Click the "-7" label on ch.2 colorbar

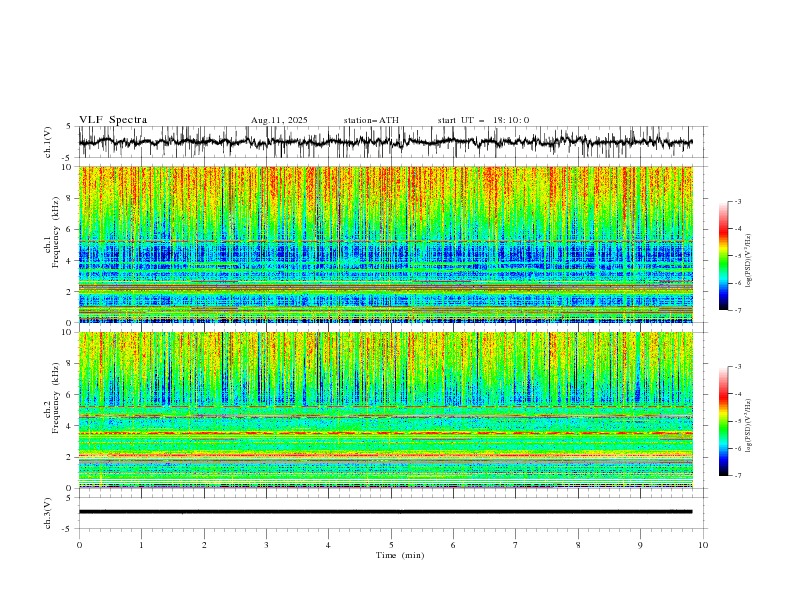(737, 476)
